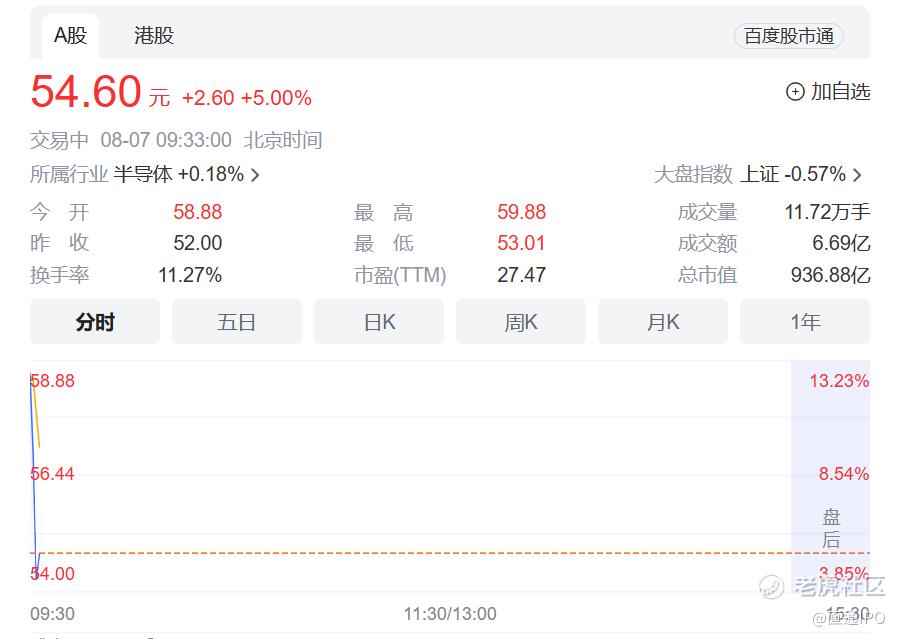Click the orange dashed previous-close line
Viewport: 903px width, 639px height.
400,553
